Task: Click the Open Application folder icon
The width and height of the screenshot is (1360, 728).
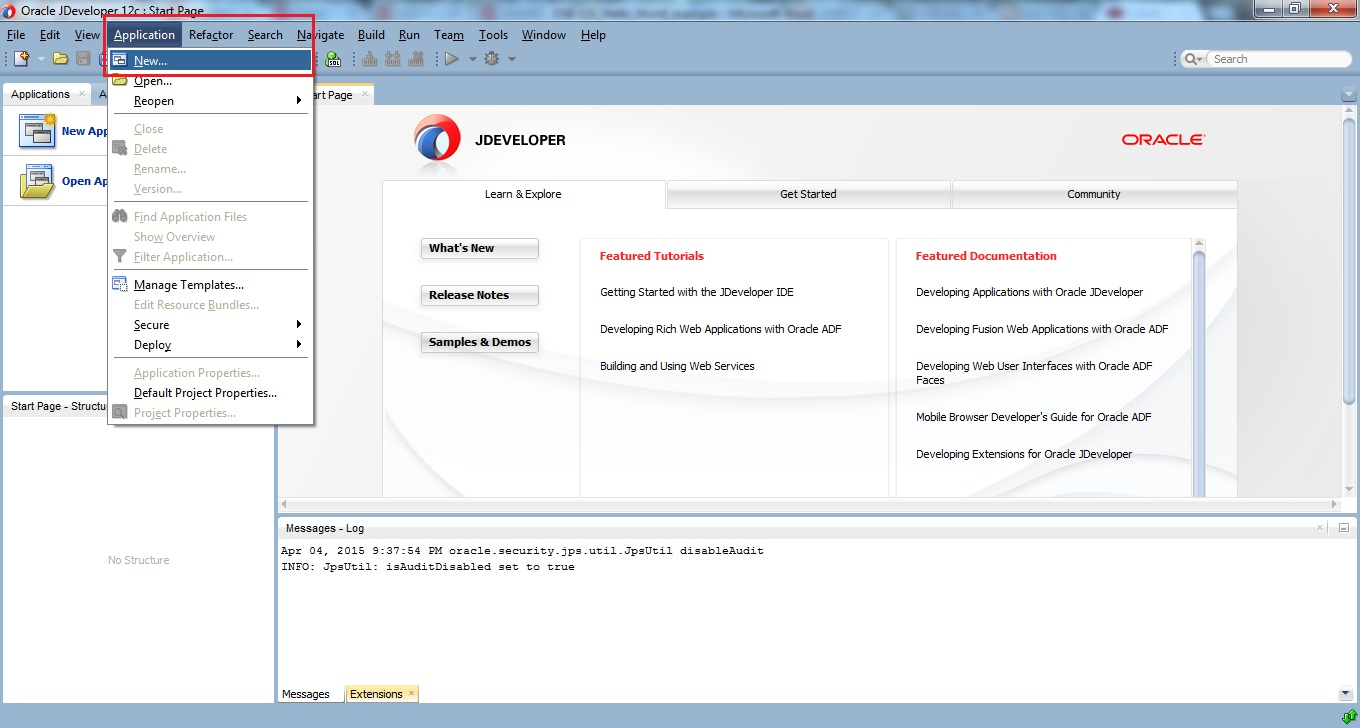Action: coord(38,181)
